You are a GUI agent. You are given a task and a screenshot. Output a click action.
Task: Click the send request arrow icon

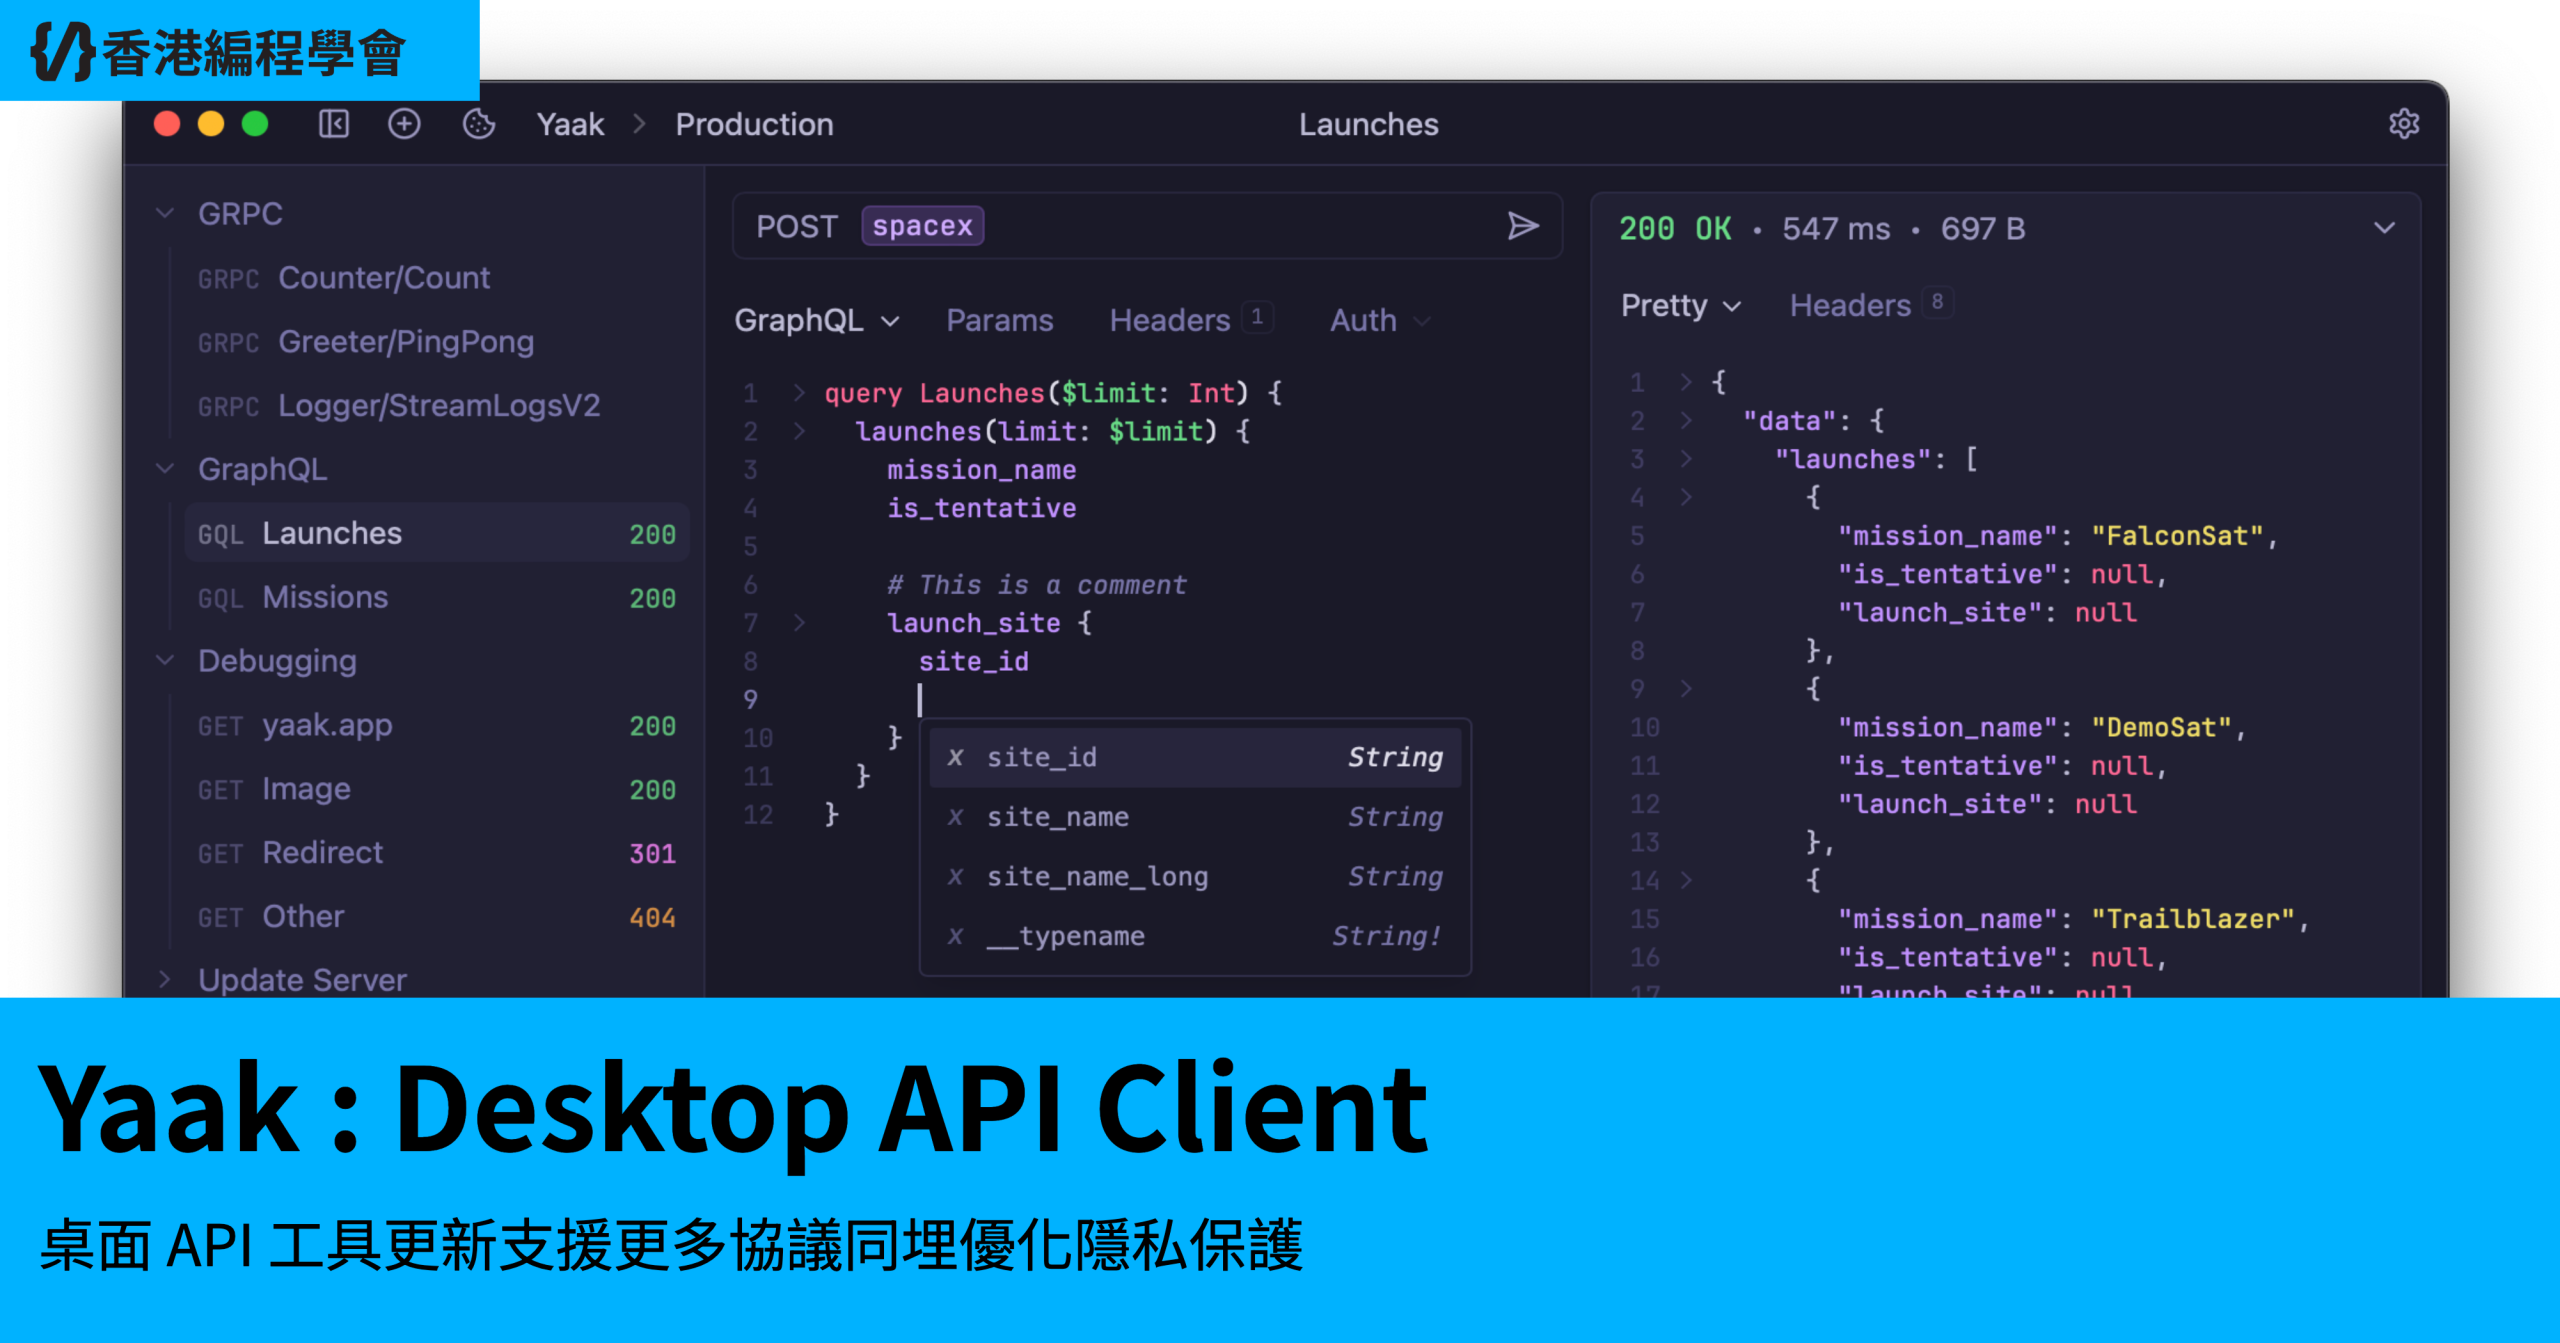pos(1522,226)
